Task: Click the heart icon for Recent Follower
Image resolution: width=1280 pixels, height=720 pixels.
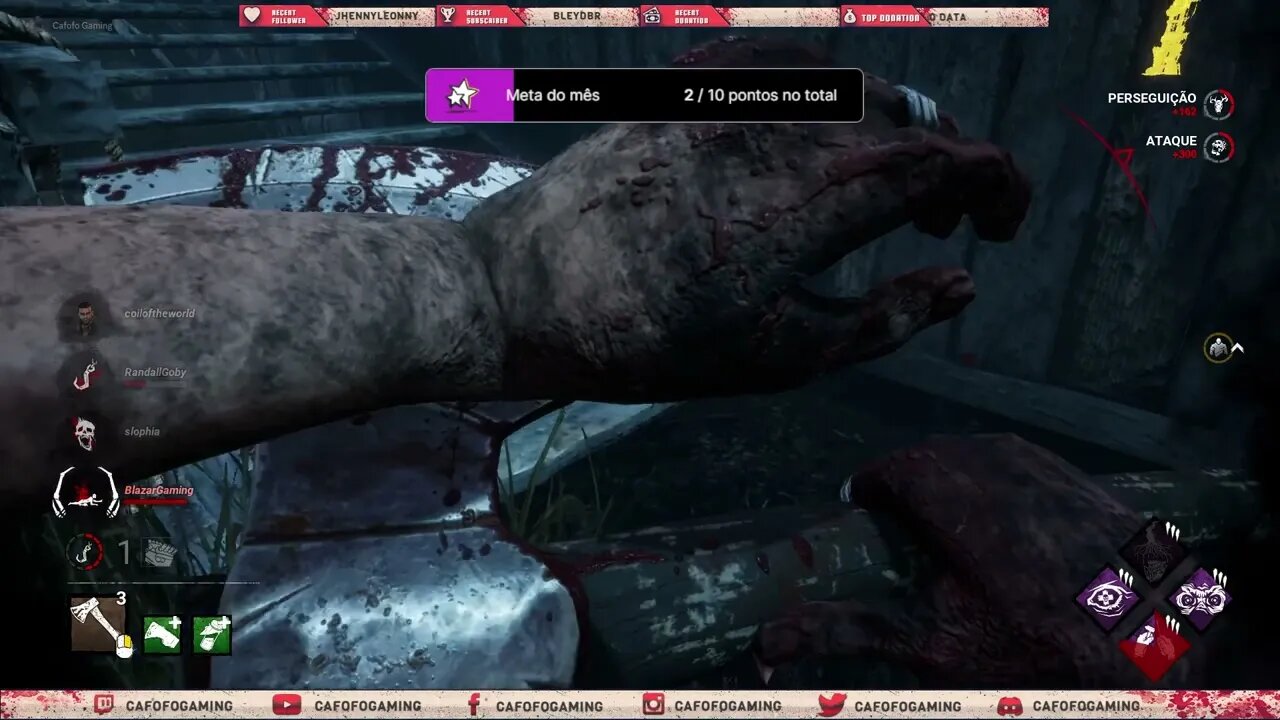Action: [252, 16]
